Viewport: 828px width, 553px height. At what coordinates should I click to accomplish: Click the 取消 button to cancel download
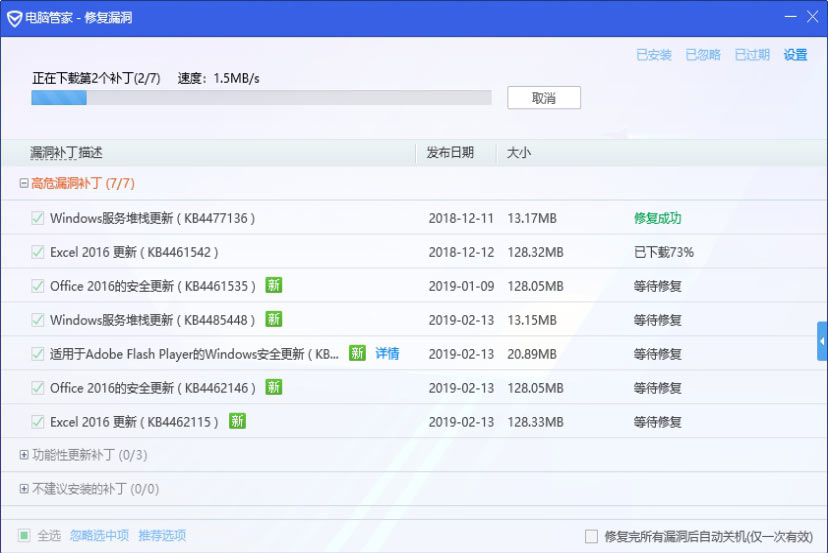(543, 98)
